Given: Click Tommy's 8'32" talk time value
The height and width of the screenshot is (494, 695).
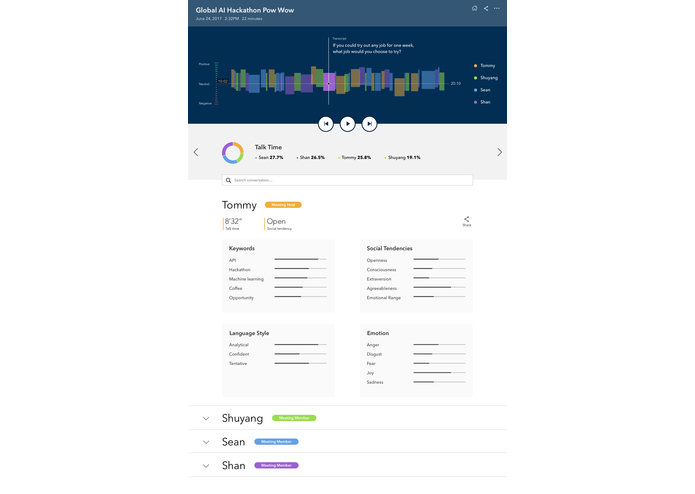Looking at the screenshot, I should (233, 221).
